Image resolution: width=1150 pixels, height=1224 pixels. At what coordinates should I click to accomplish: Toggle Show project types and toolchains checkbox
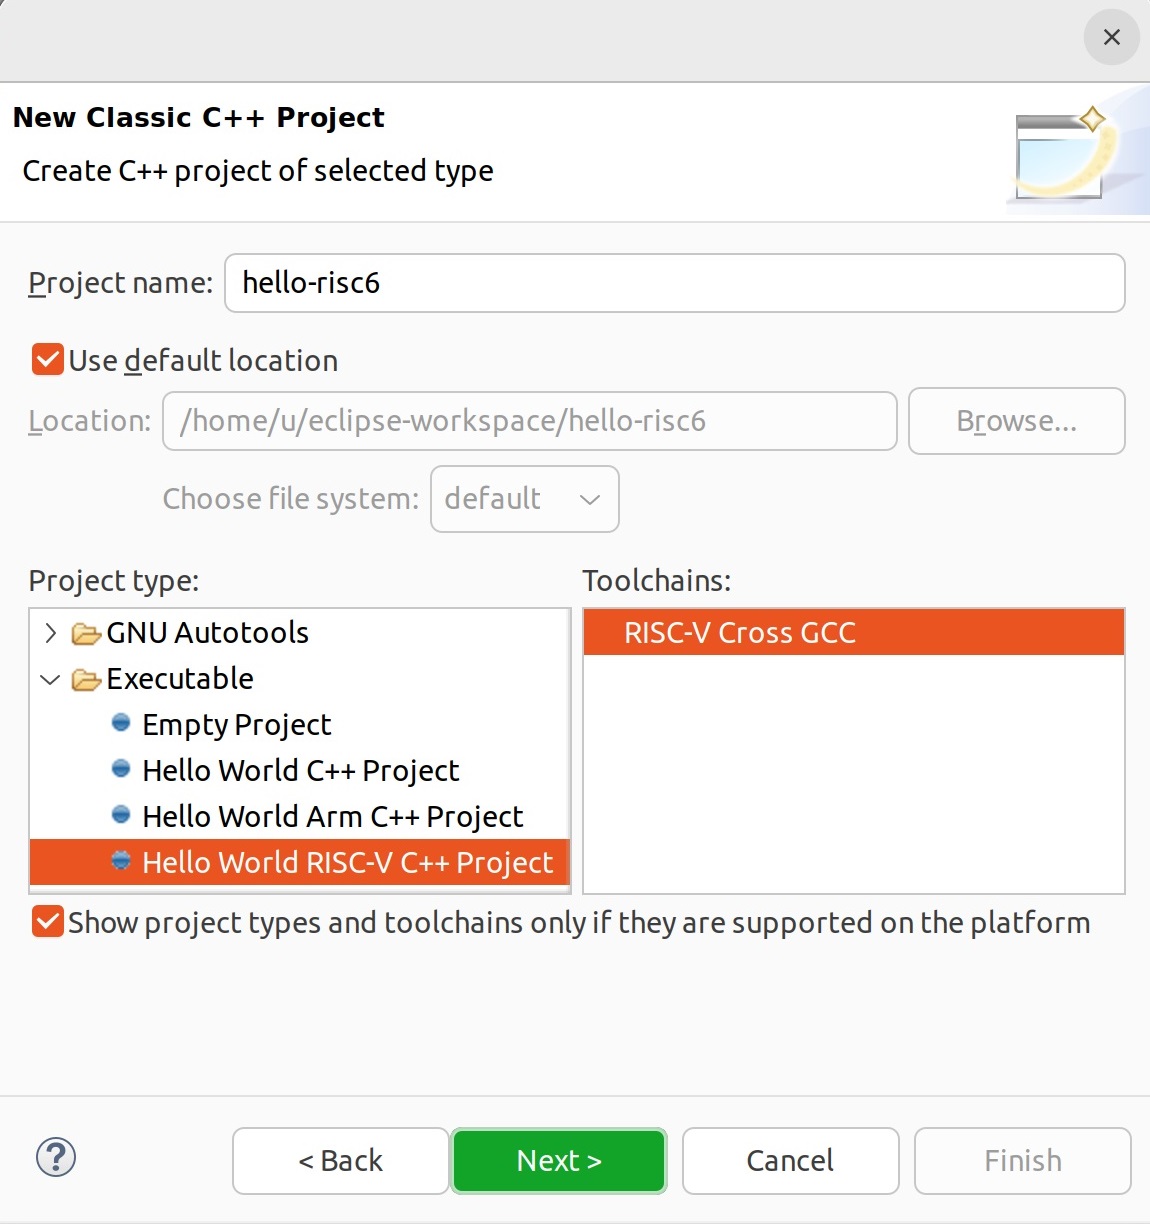[x=47, y=921]
